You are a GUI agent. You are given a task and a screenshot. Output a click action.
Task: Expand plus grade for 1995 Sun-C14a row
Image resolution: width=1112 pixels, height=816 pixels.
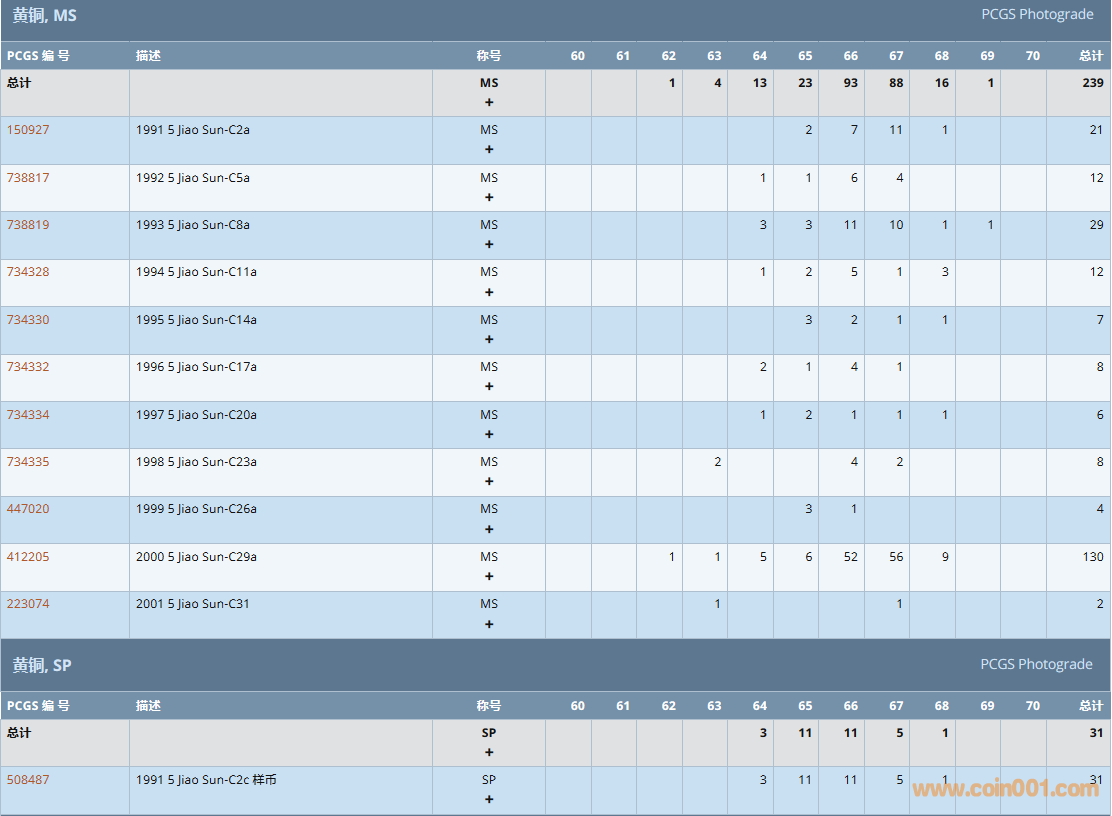(489, 340)
